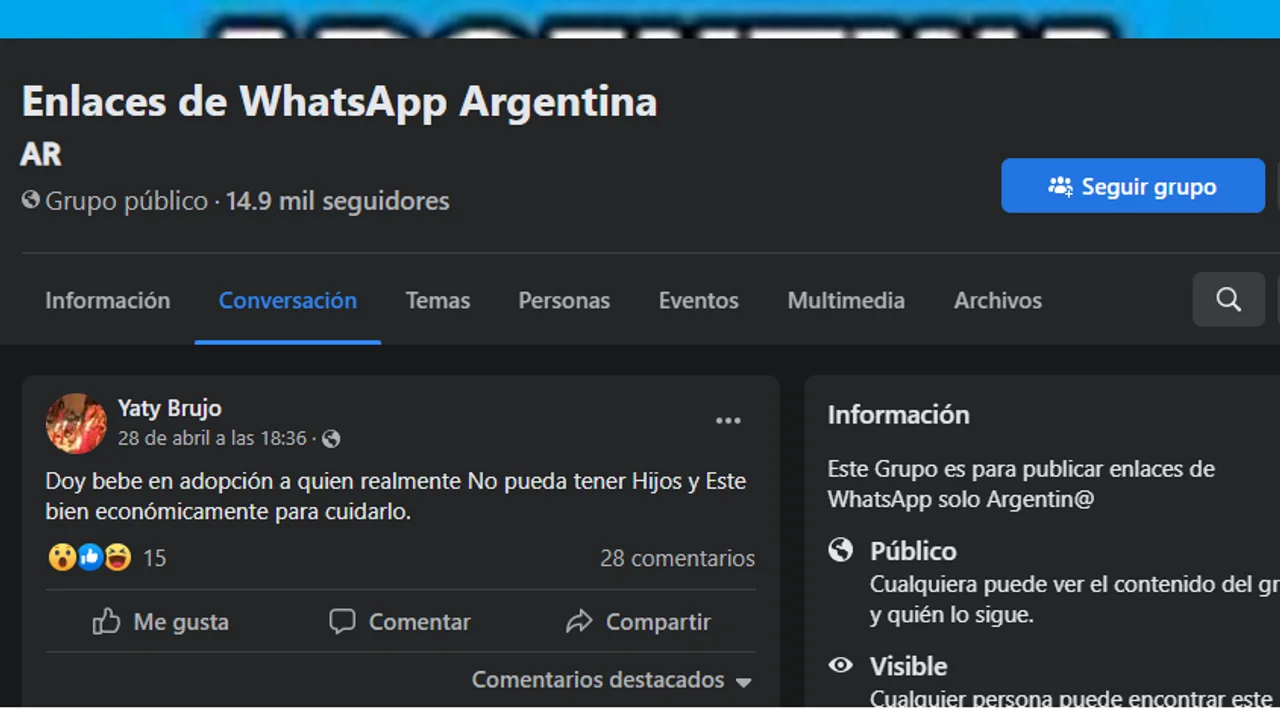Screen dimensions: 1280x708
Task: Open the three-dot post options menu
Action: [x=728, y=421]
